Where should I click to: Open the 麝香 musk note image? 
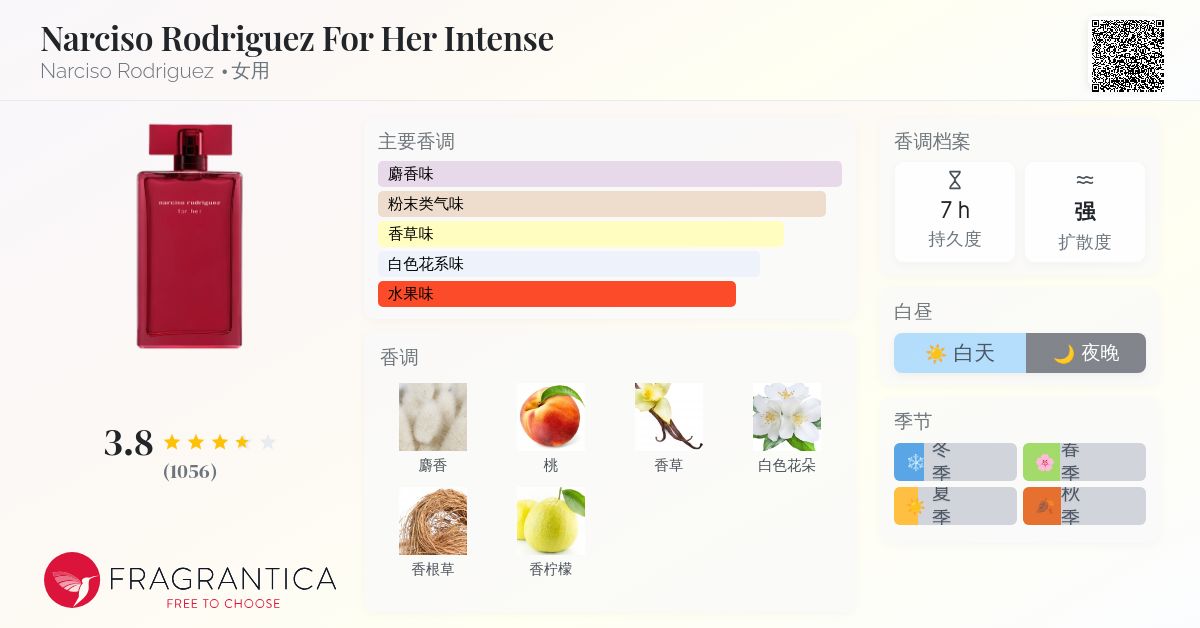(433, 417)
